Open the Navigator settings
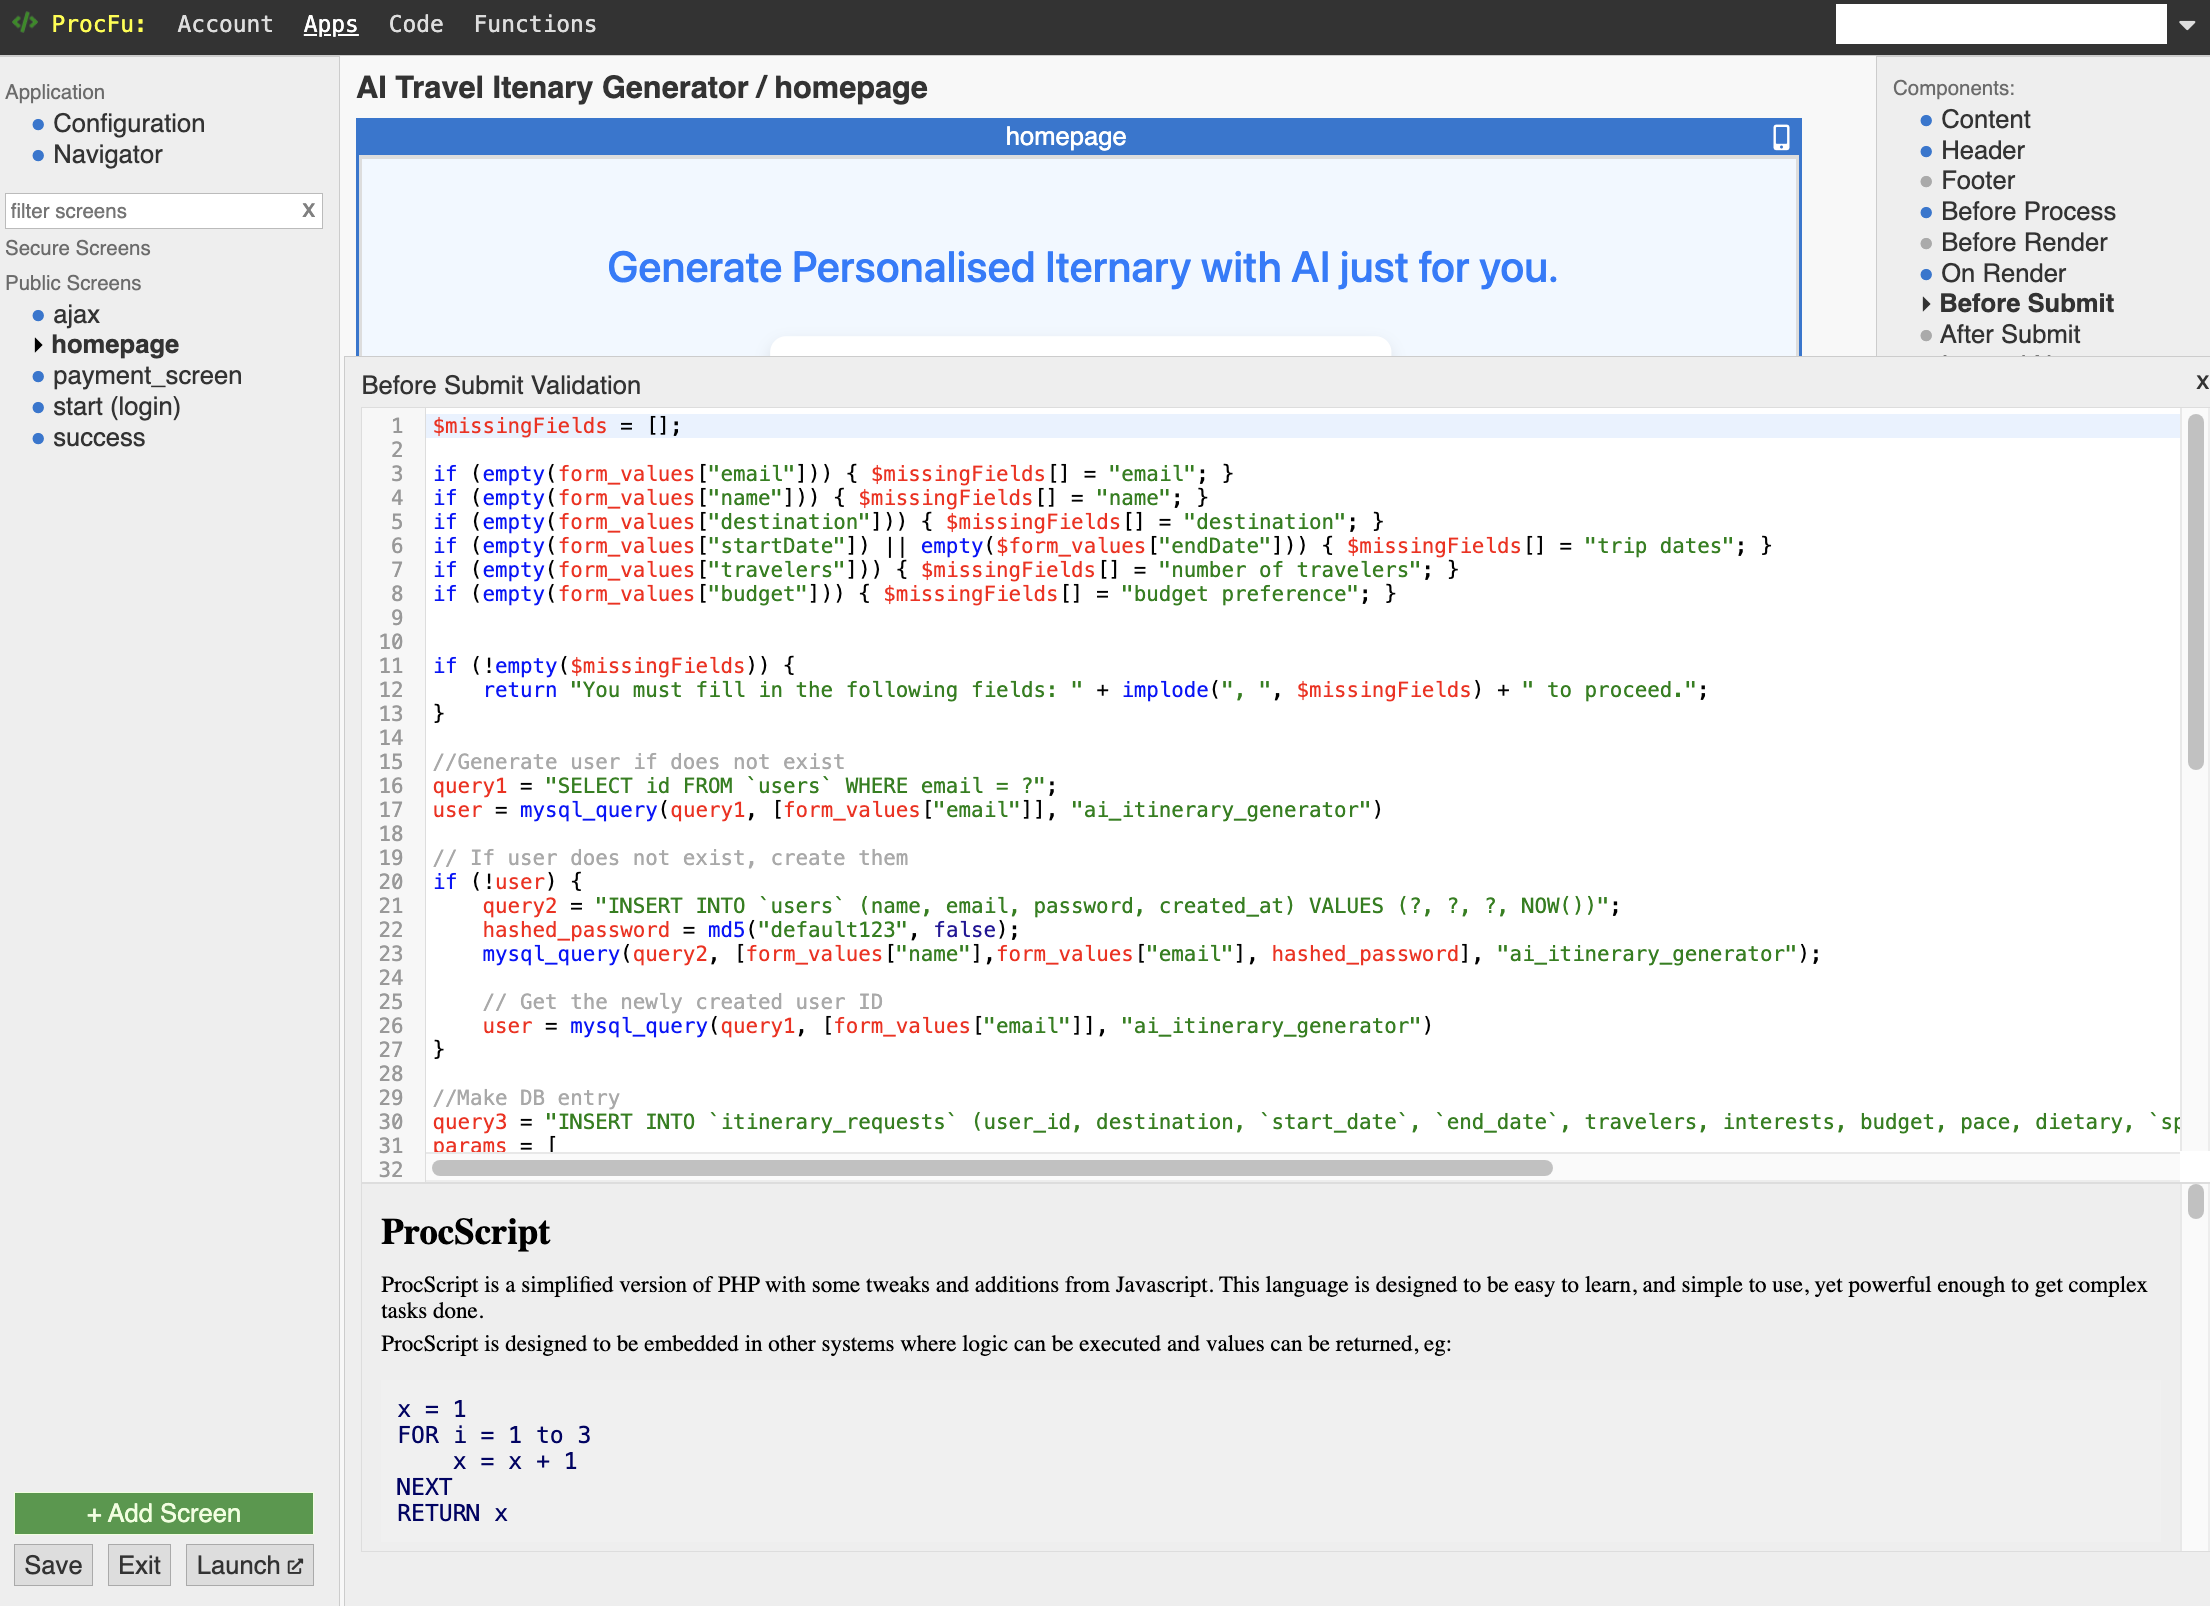2210x1606 pixels. pyautogui.click(x=108, y=154)
